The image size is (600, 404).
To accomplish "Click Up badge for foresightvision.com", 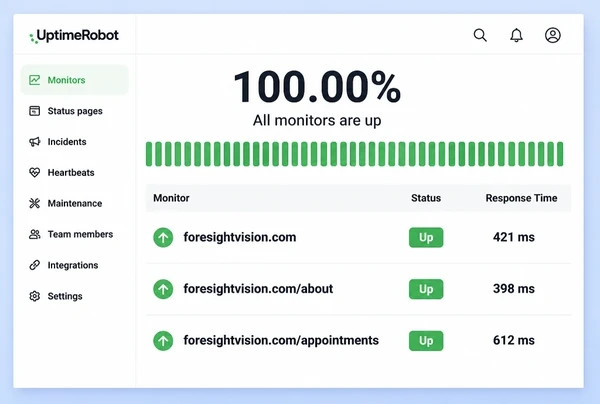I will [426, 238].
